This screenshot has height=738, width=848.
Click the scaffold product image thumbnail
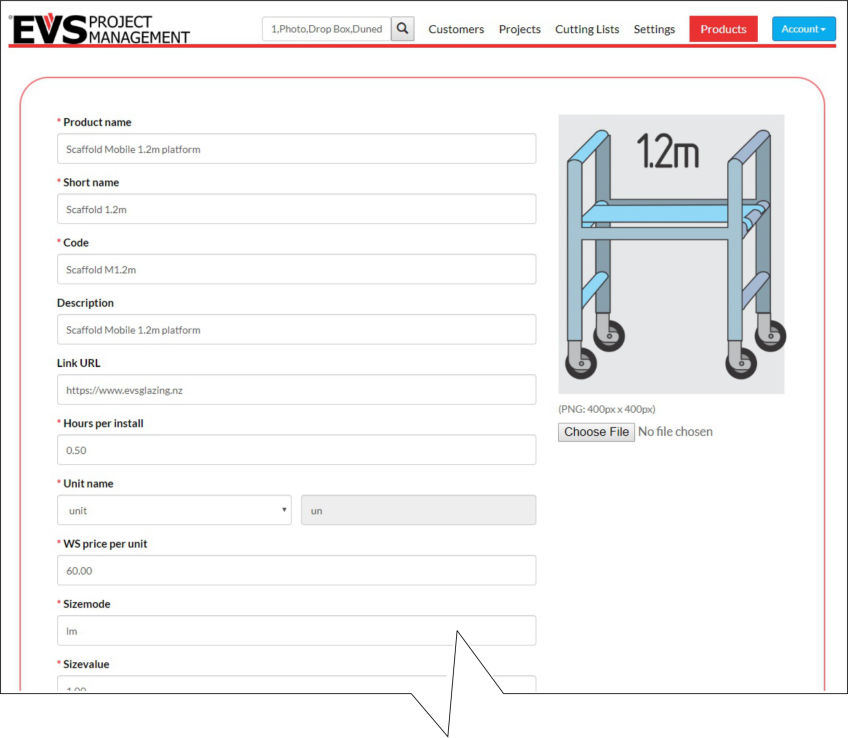[671, 254]
